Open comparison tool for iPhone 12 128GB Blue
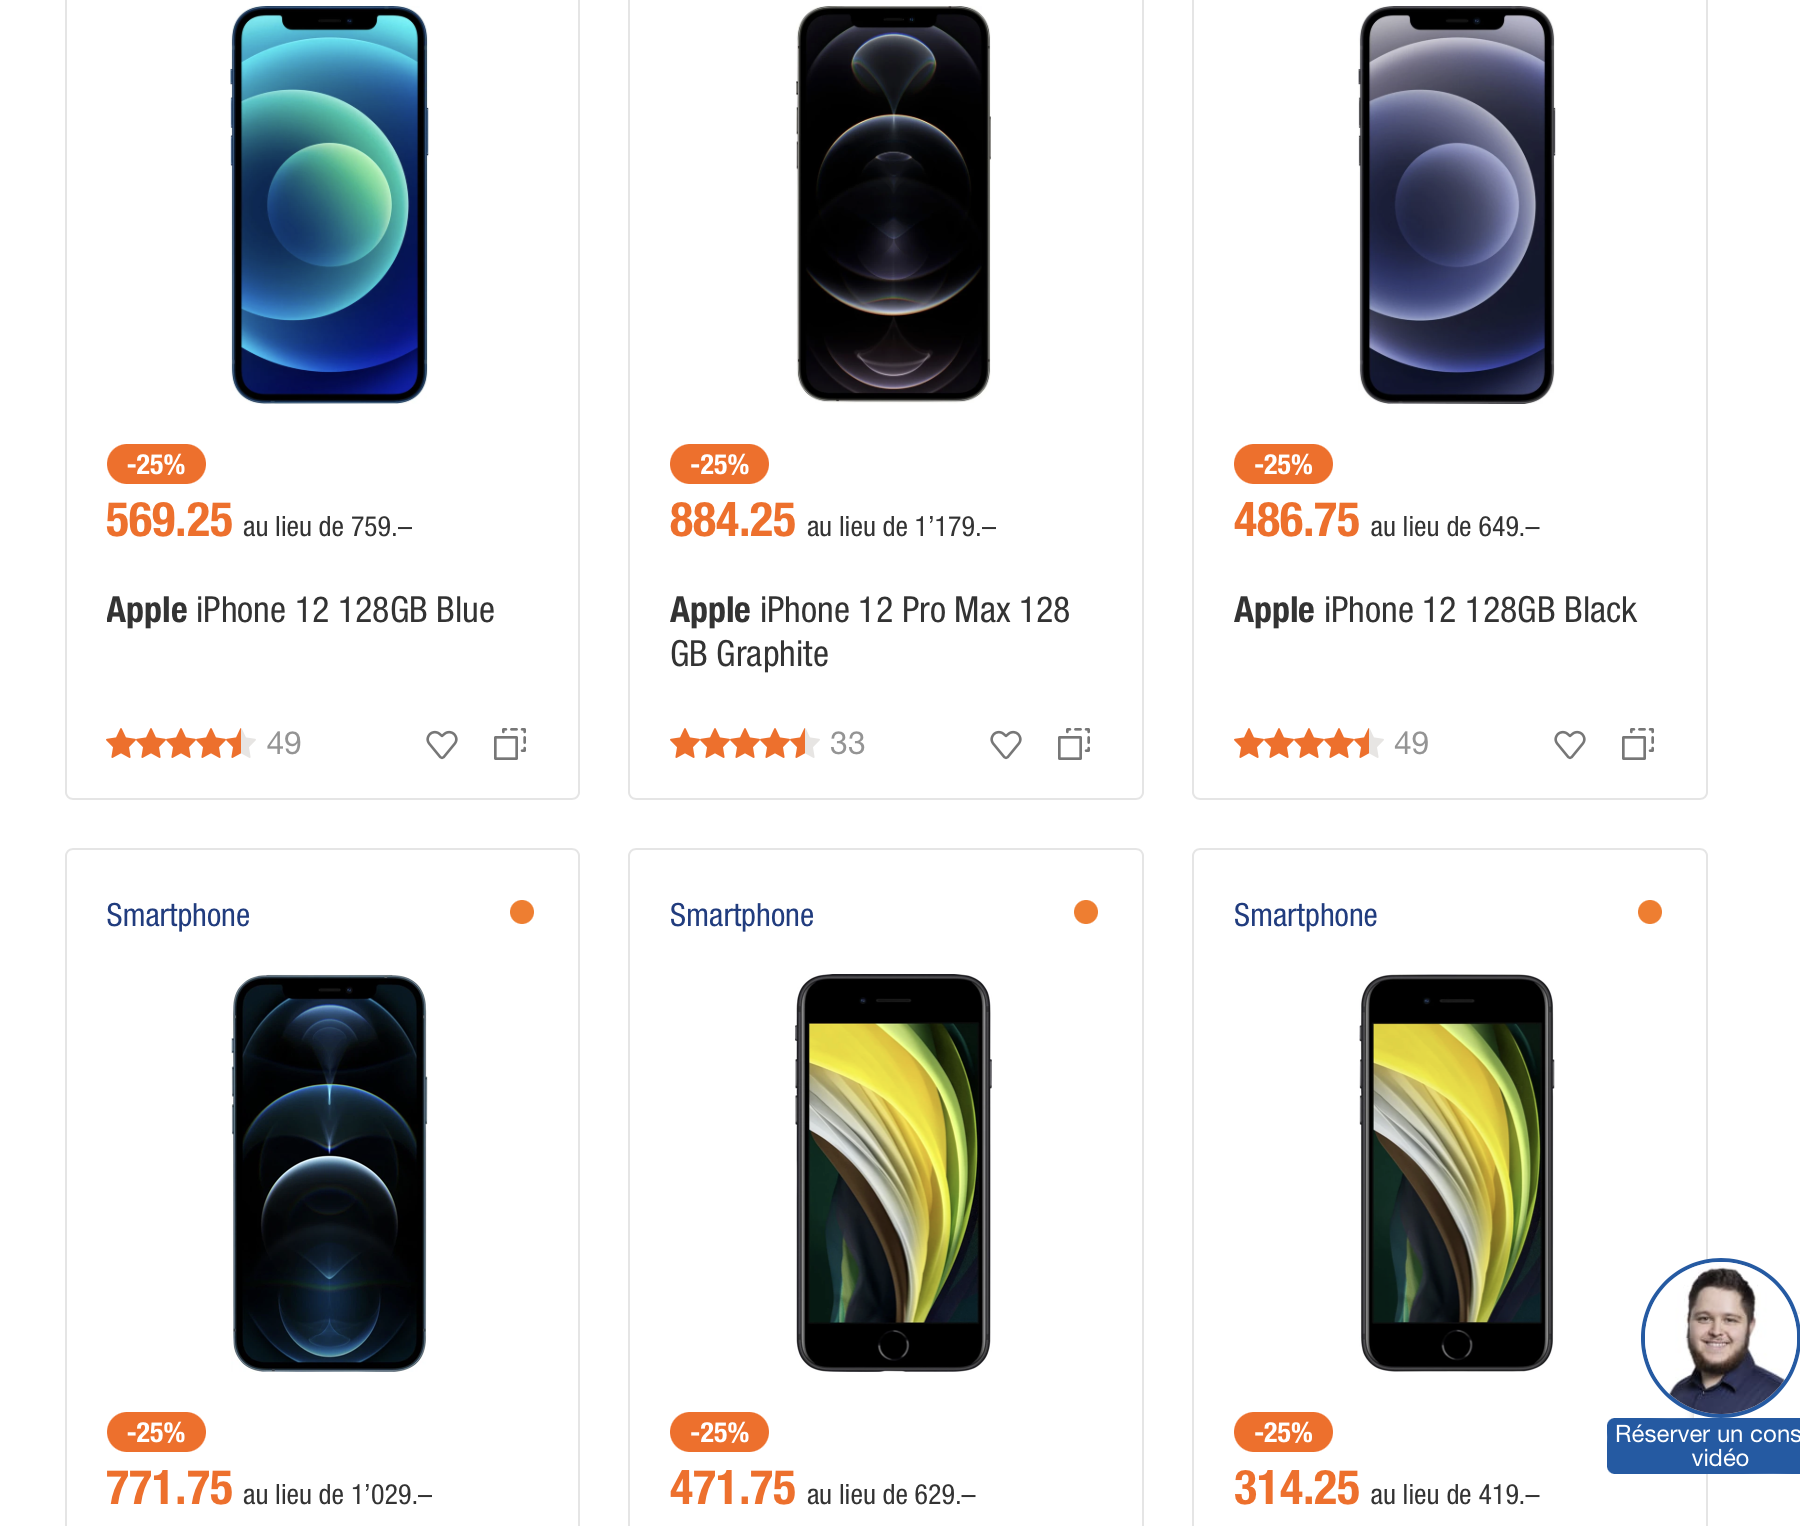This screenshot has height=1526, width=1800. tap(510, 744)
